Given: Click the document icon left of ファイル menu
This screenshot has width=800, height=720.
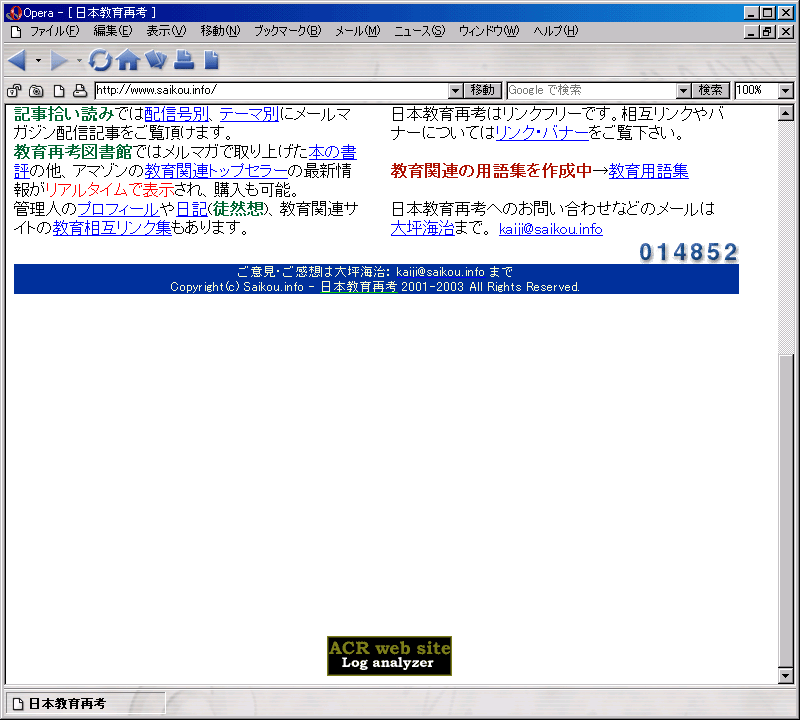Looking at the screenshot, I should [x=16, y=32].
